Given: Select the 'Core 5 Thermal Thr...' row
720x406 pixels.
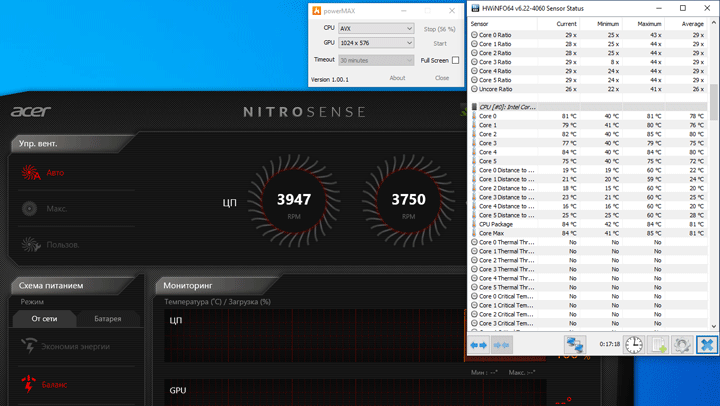Looking at the screenshot, I should click(x=588, y=287).
